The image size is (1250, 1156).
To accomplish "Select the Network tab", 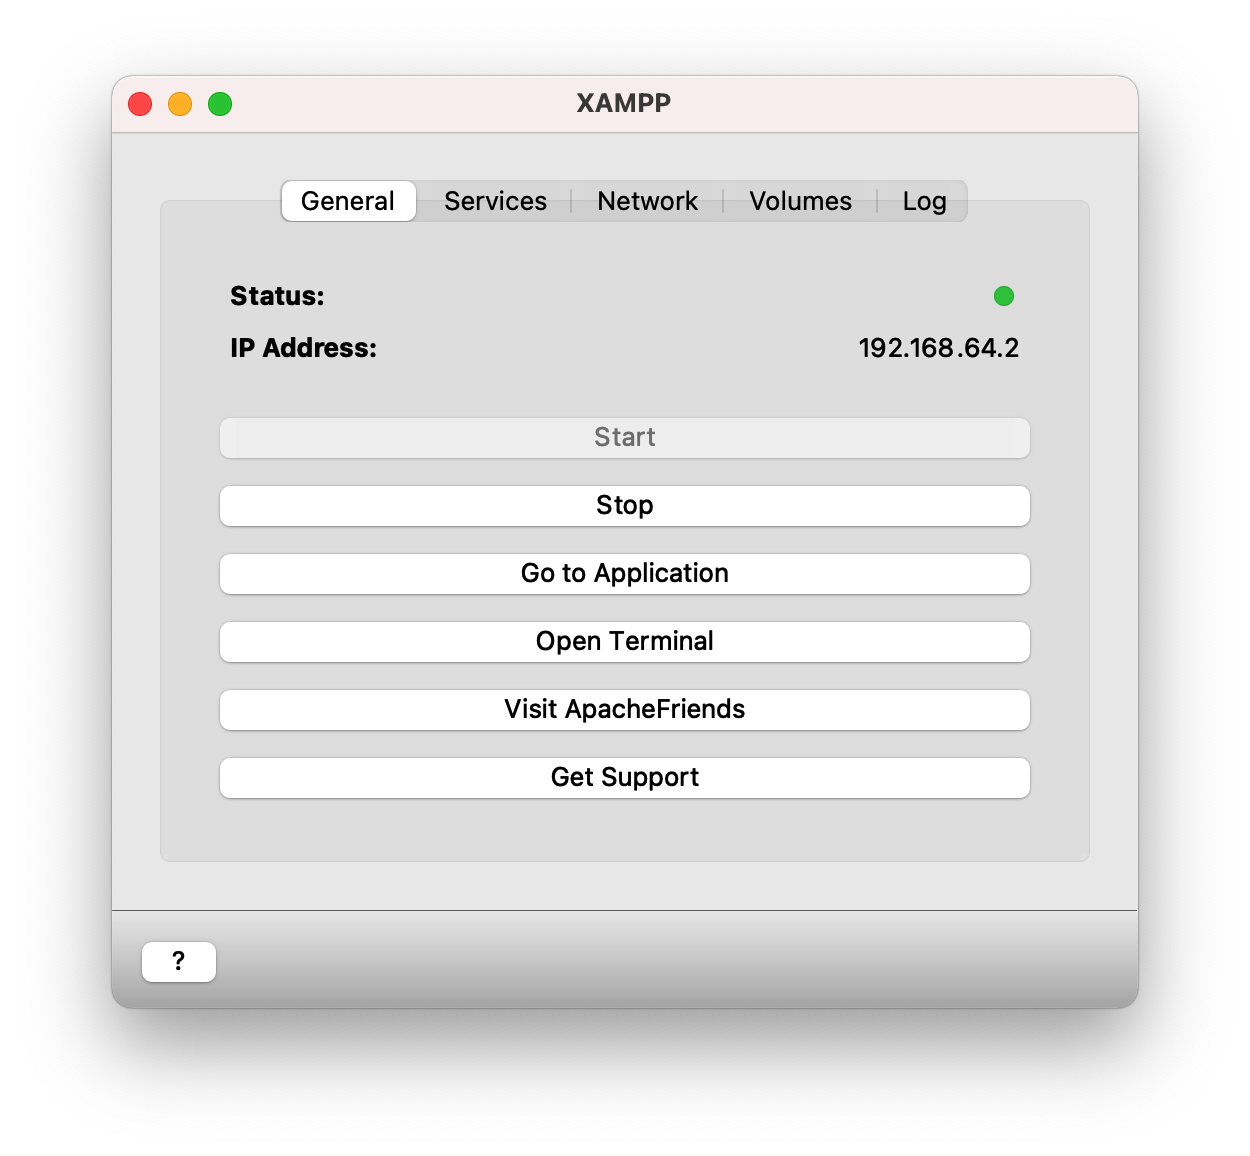I will tap(647, 201).
